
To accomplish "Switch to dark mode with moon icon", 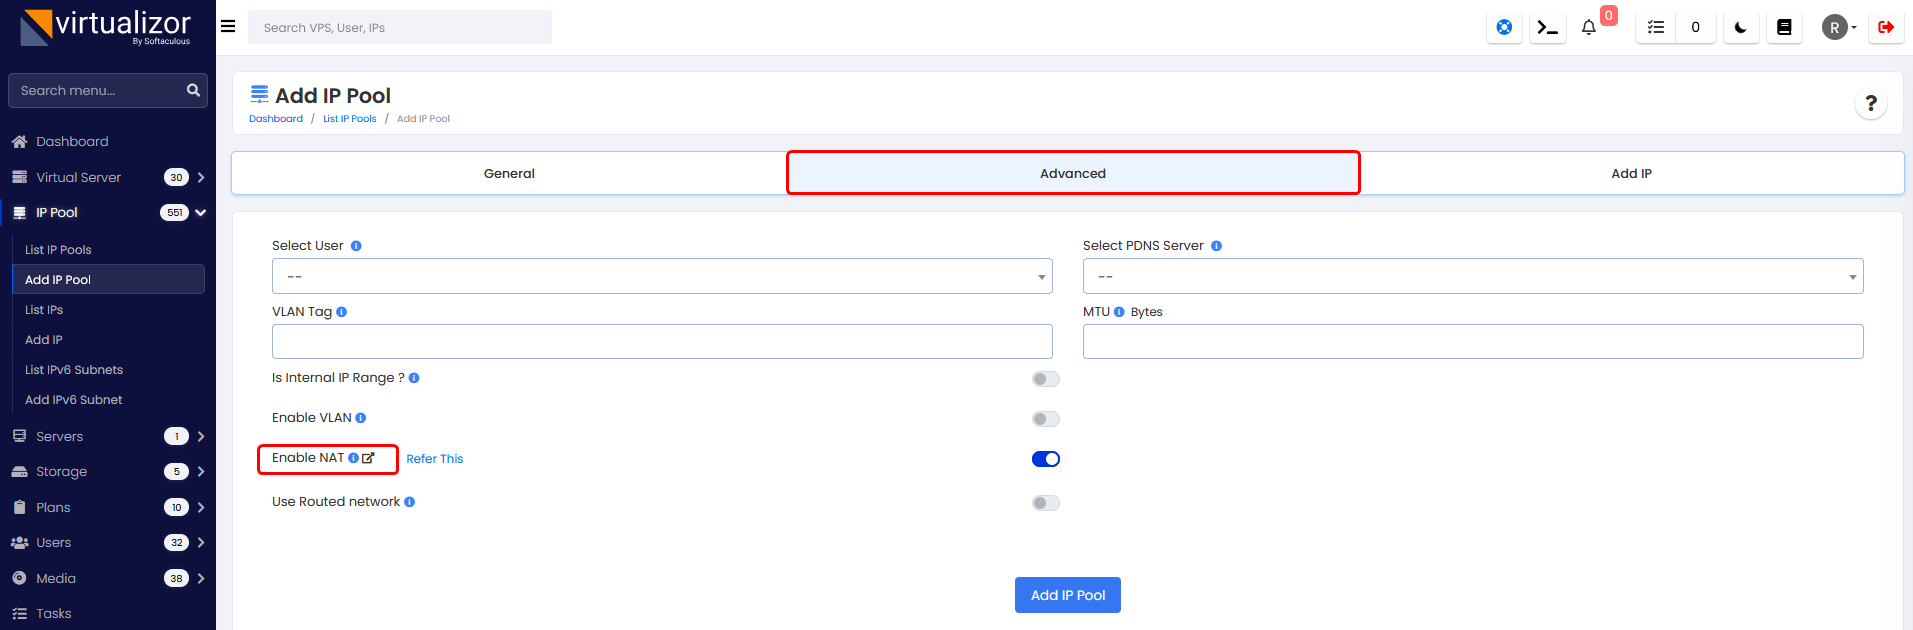I will coord(1741,28).
